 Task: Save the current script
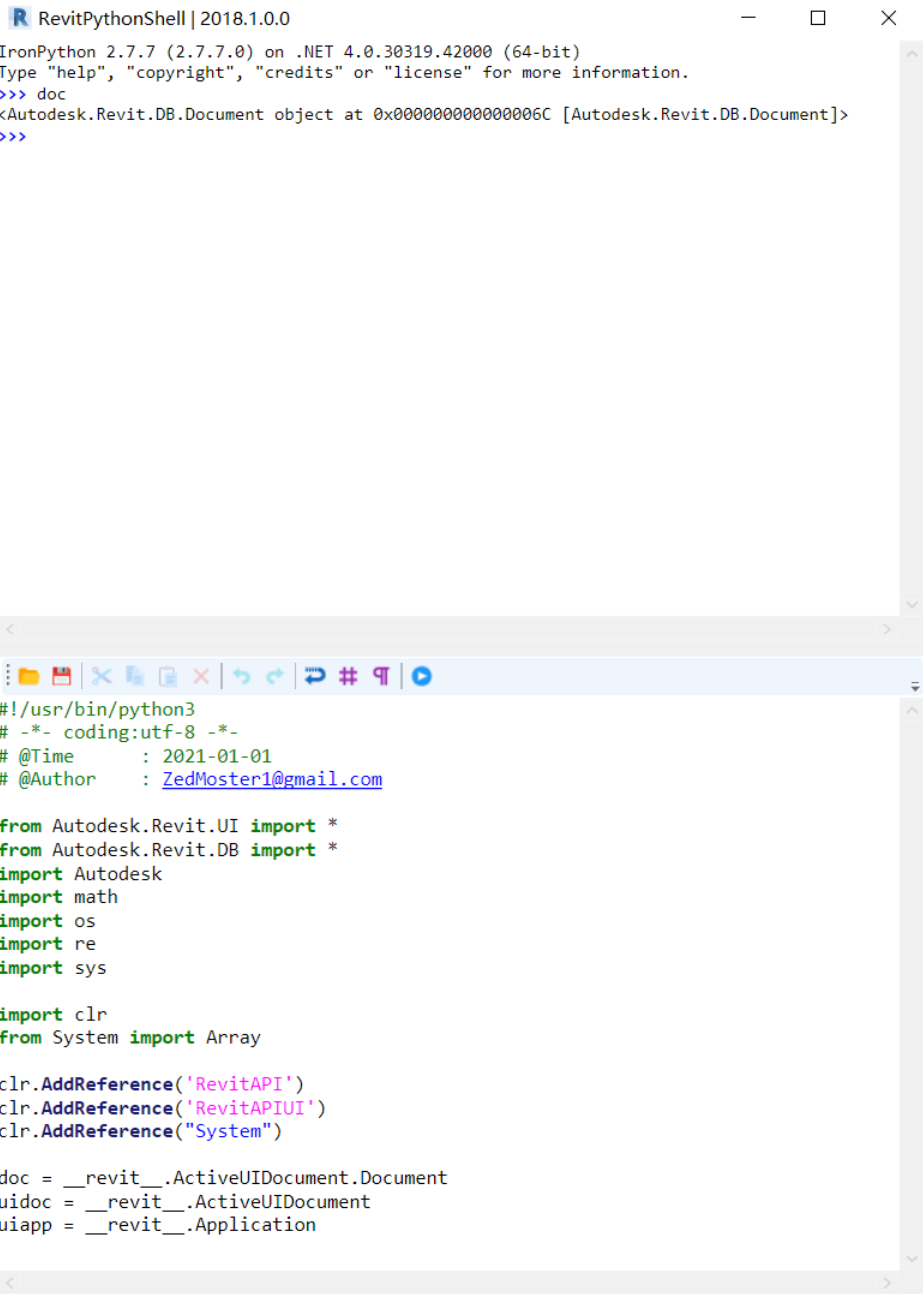(60, 676)
